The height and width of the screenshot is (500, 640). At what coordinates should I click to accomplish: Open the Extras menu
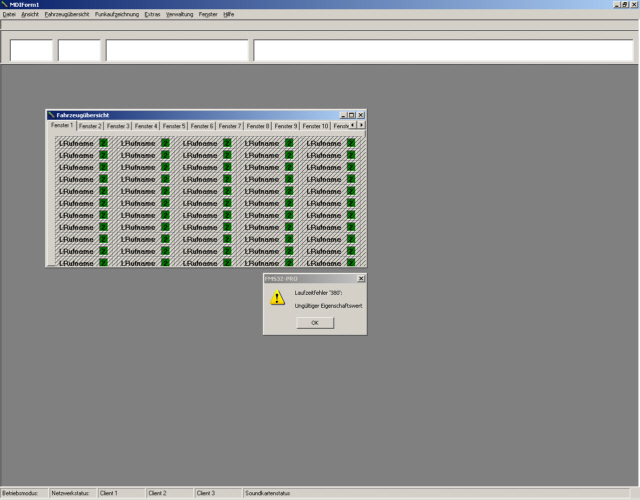tap(152, 15)
